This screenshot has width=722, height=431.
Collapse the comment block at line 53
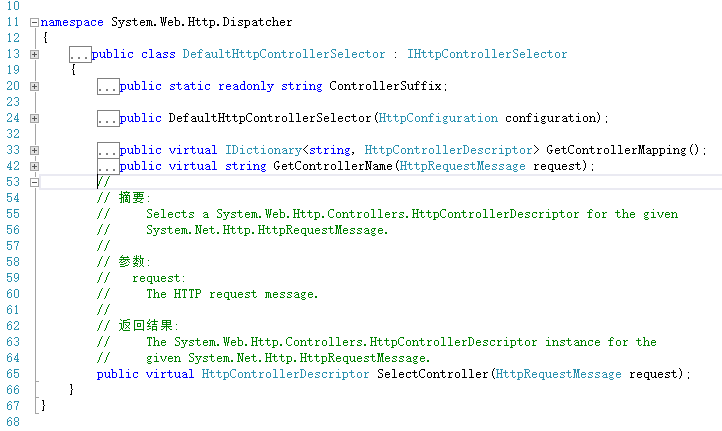pos(35,182)
